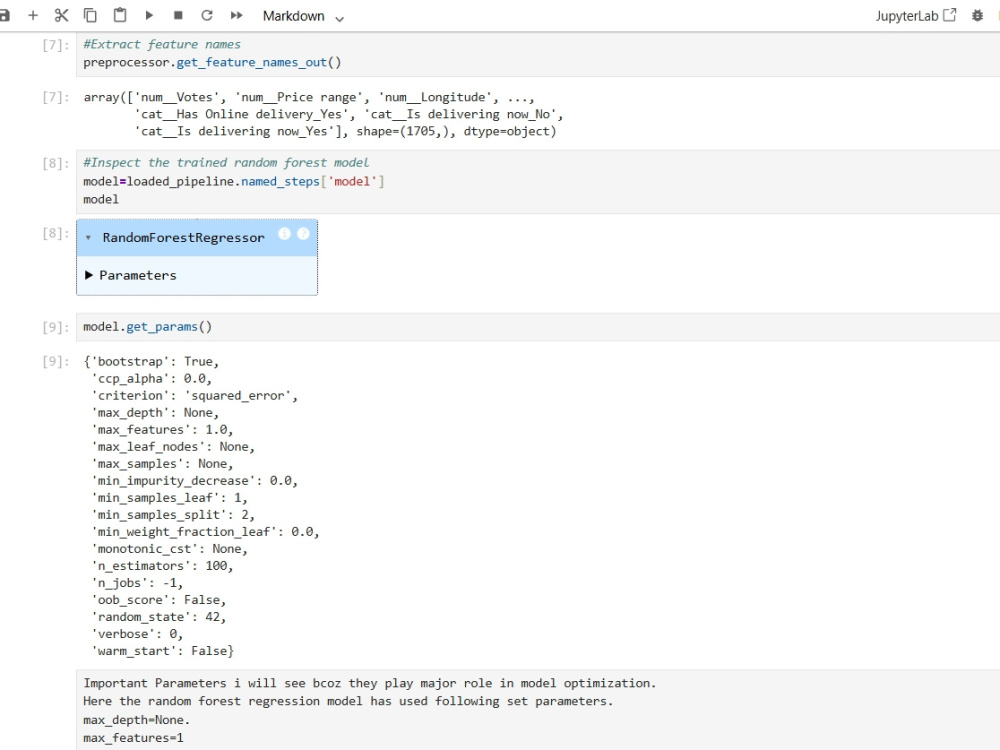Restart the kernel with the circular arrow icon
Screen dimensions: 1000x750
tap(207, 15)
